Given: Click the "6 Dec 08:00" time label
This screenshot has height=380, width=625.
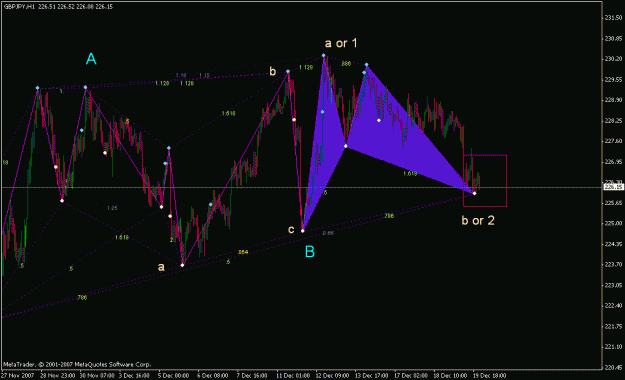Looking at the screenshot, I should (213, 376).
